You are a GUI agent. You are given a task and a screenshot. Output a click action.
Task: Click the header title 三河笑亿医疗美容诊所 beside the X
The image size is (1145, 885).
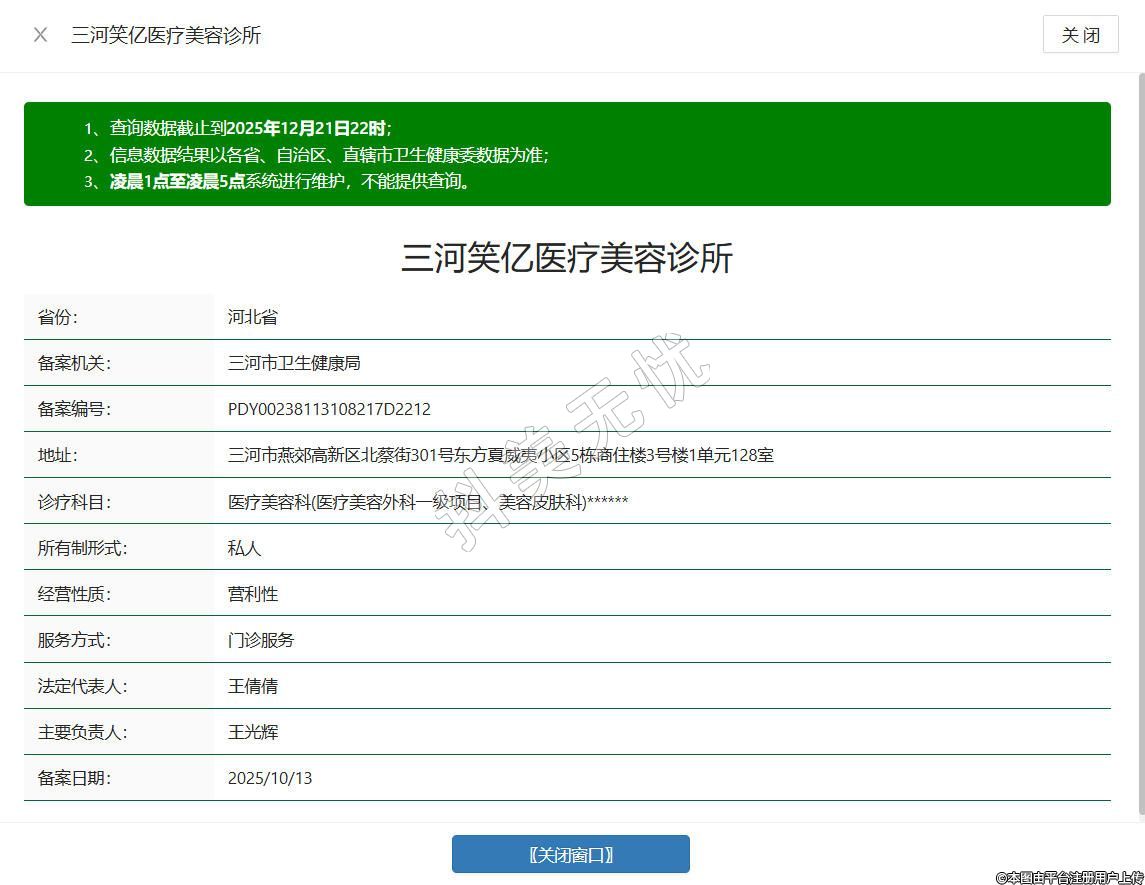point(166,35)
